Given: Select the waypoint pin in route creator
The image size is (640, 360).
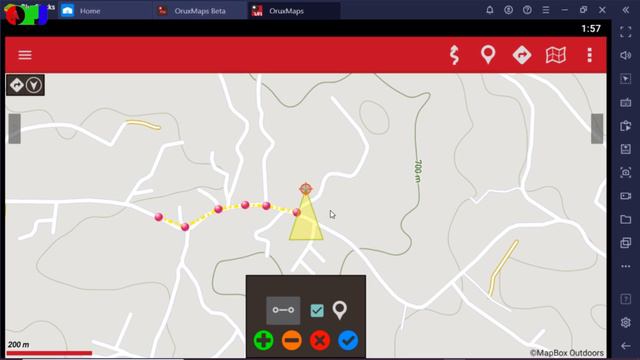Looking at the screenshot, I should (340, 310).
